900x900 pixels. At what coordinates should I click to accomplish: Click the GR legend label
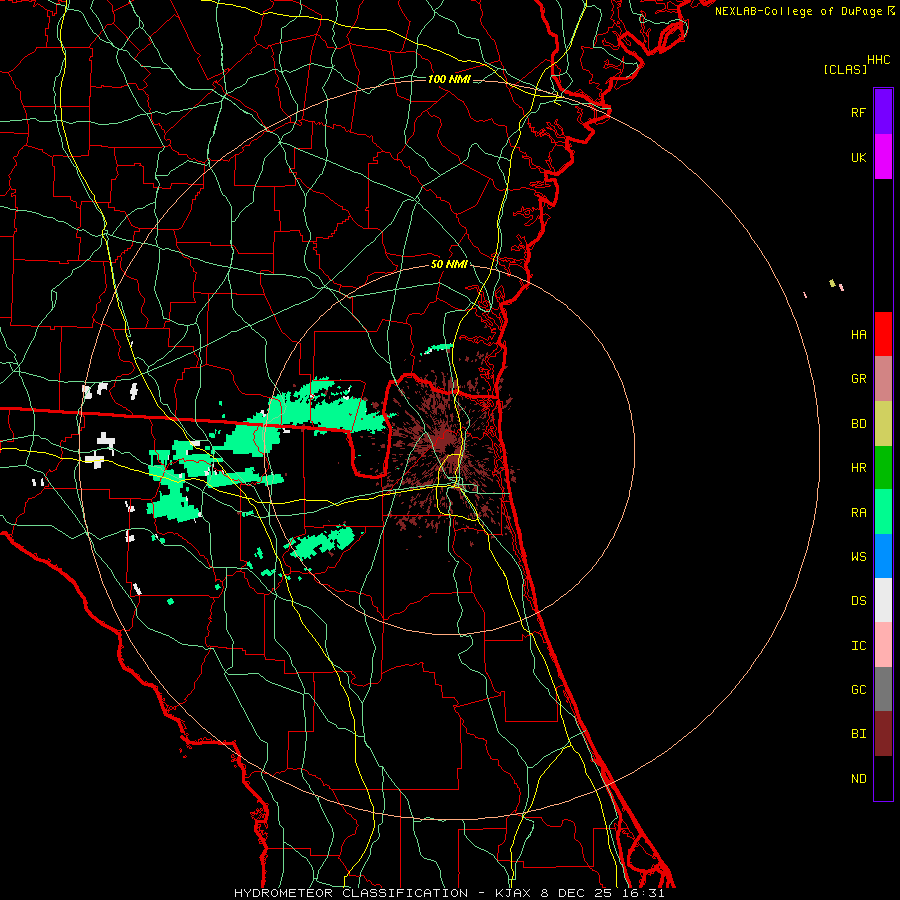(858, 379)
